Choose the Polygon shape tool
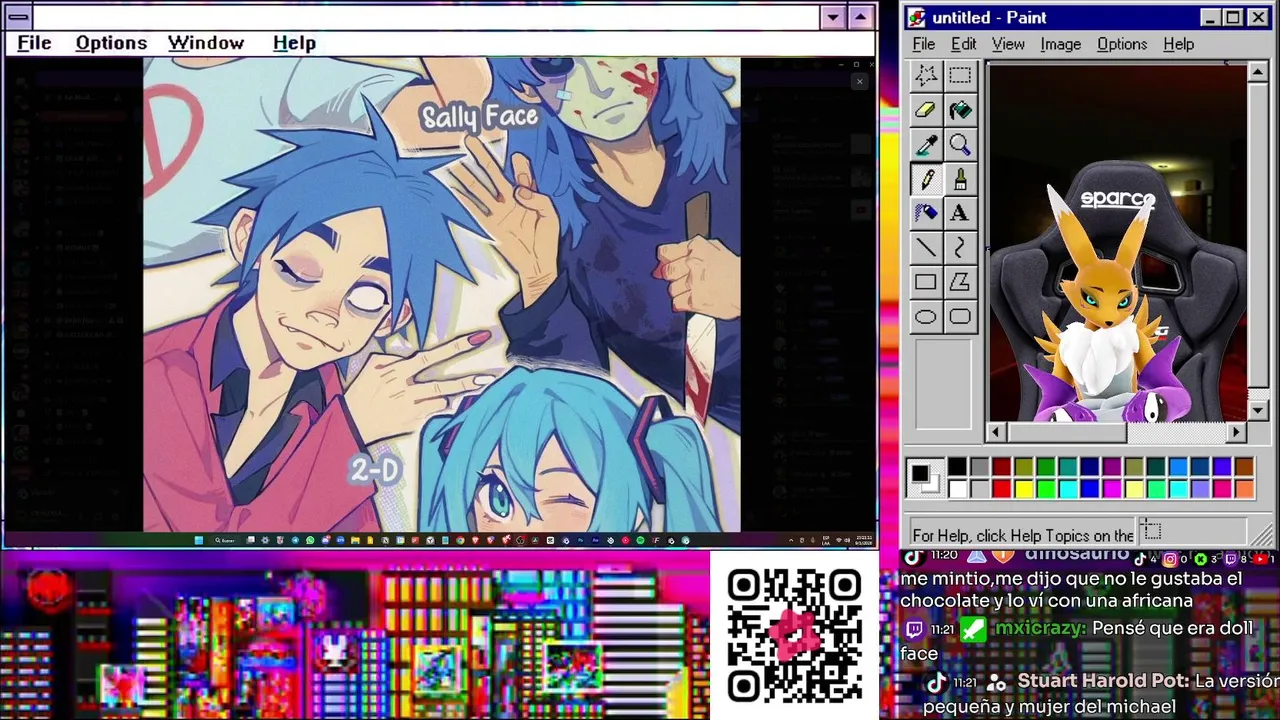 (x=960, y=282)
